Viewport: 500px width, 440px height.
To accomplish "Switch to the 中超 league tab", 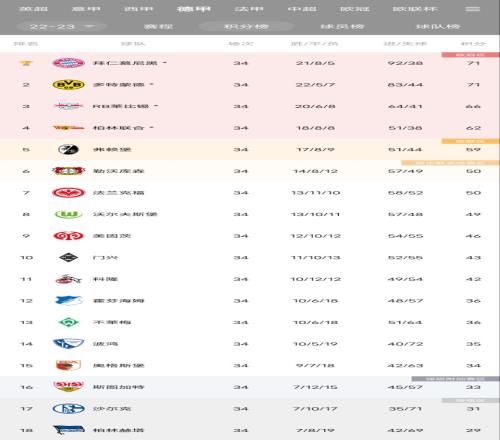I will point(302,9).
